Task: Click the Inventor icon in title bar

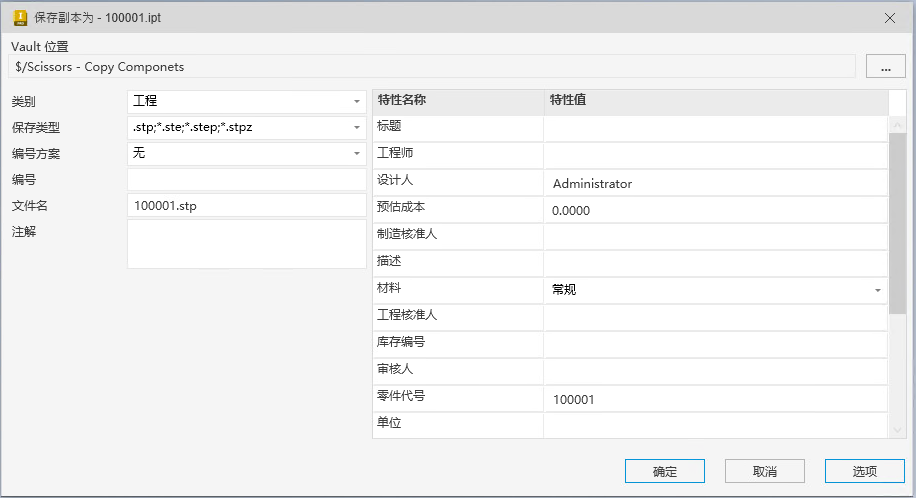Action: [x=20, y=17]
